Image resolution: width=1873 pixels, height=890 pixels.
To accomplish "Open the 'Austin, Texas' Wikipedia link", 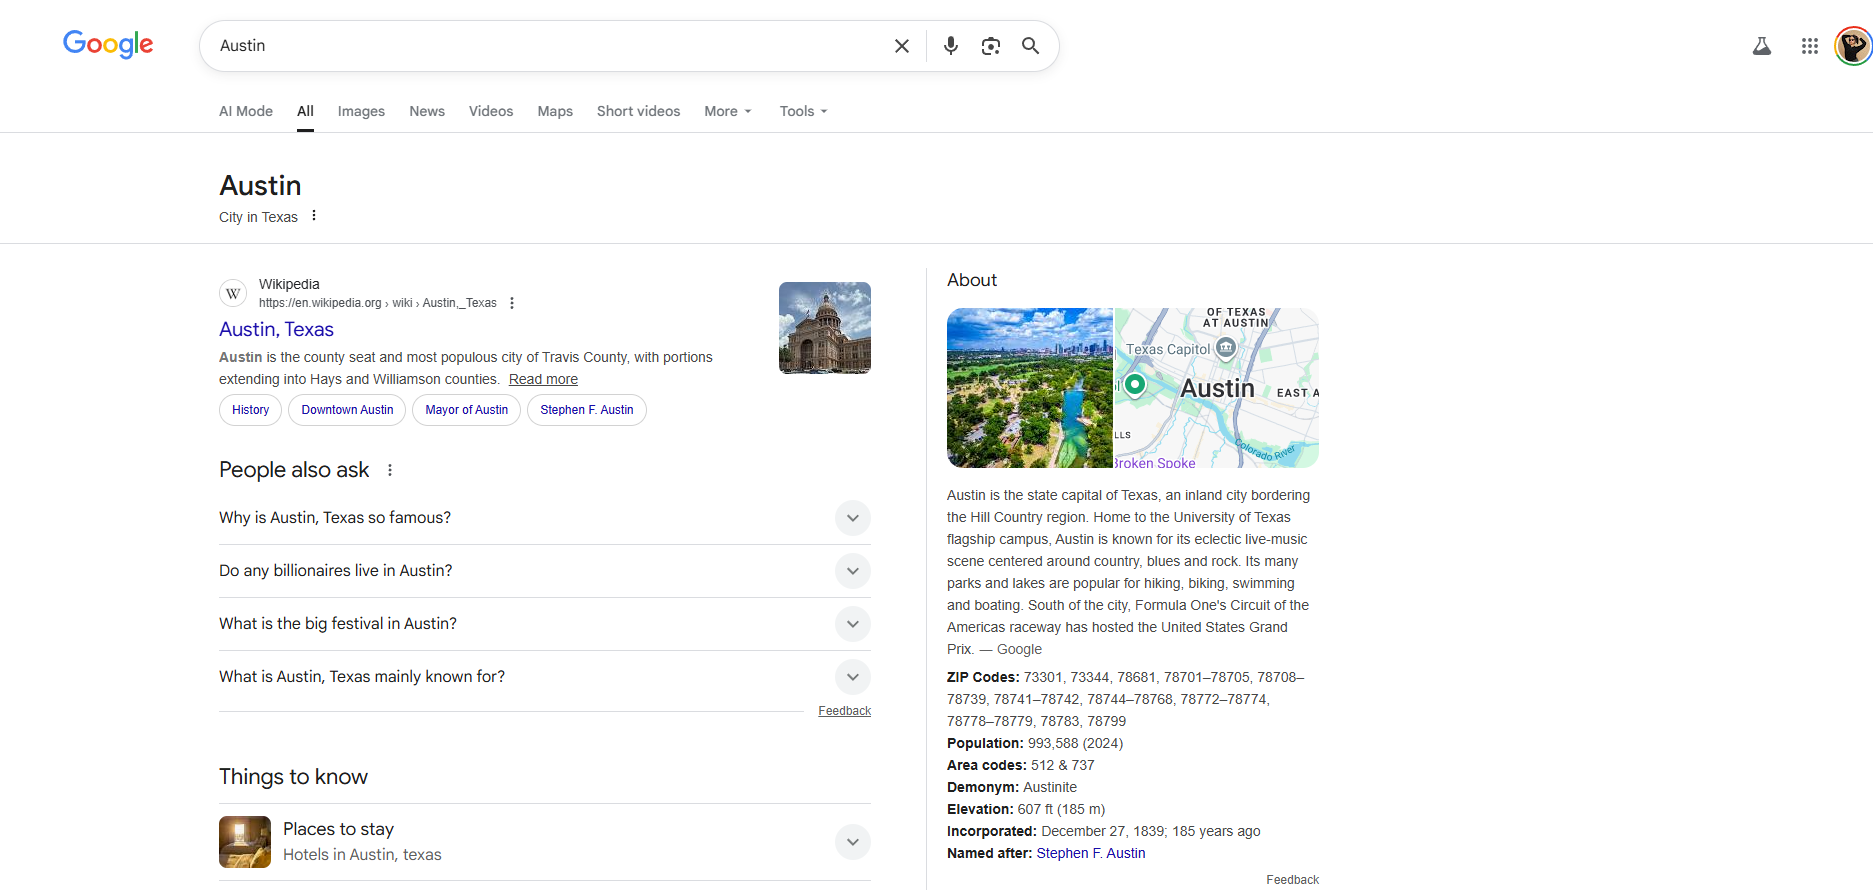I will (276, 329).
